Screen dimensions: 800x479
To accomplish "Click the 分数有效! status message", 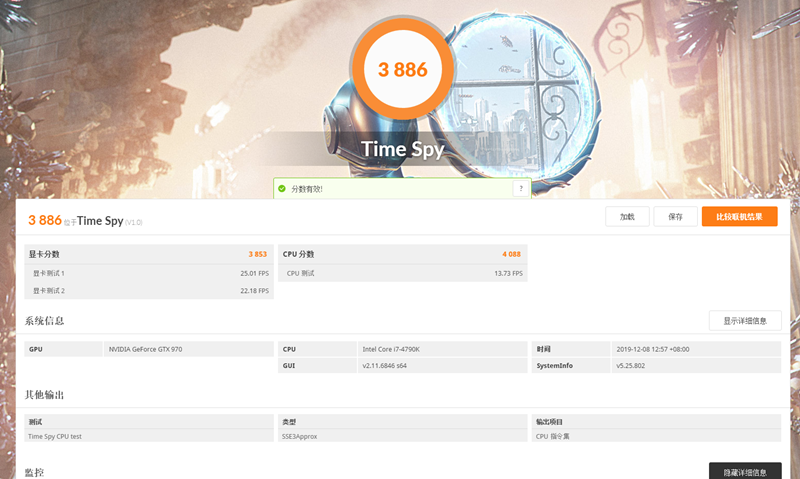I will pyautogui.click(x=307, y=189).
